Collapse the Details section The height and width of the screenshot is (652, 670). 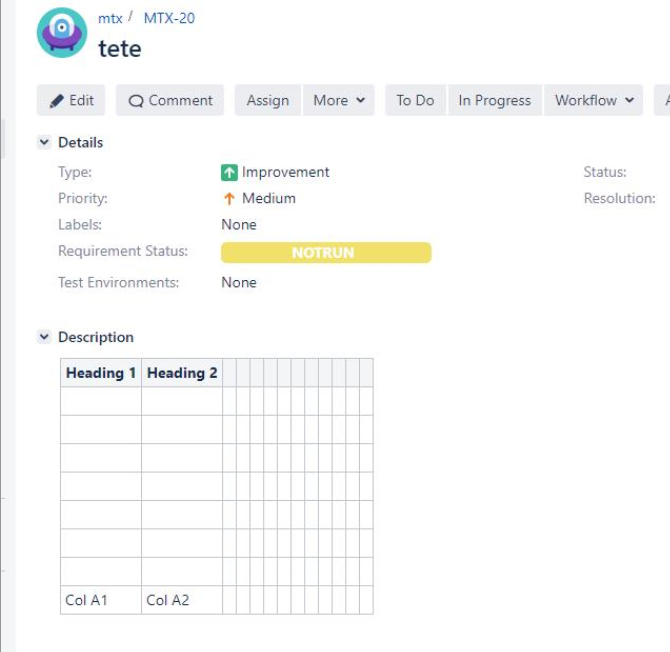point(44,142)
